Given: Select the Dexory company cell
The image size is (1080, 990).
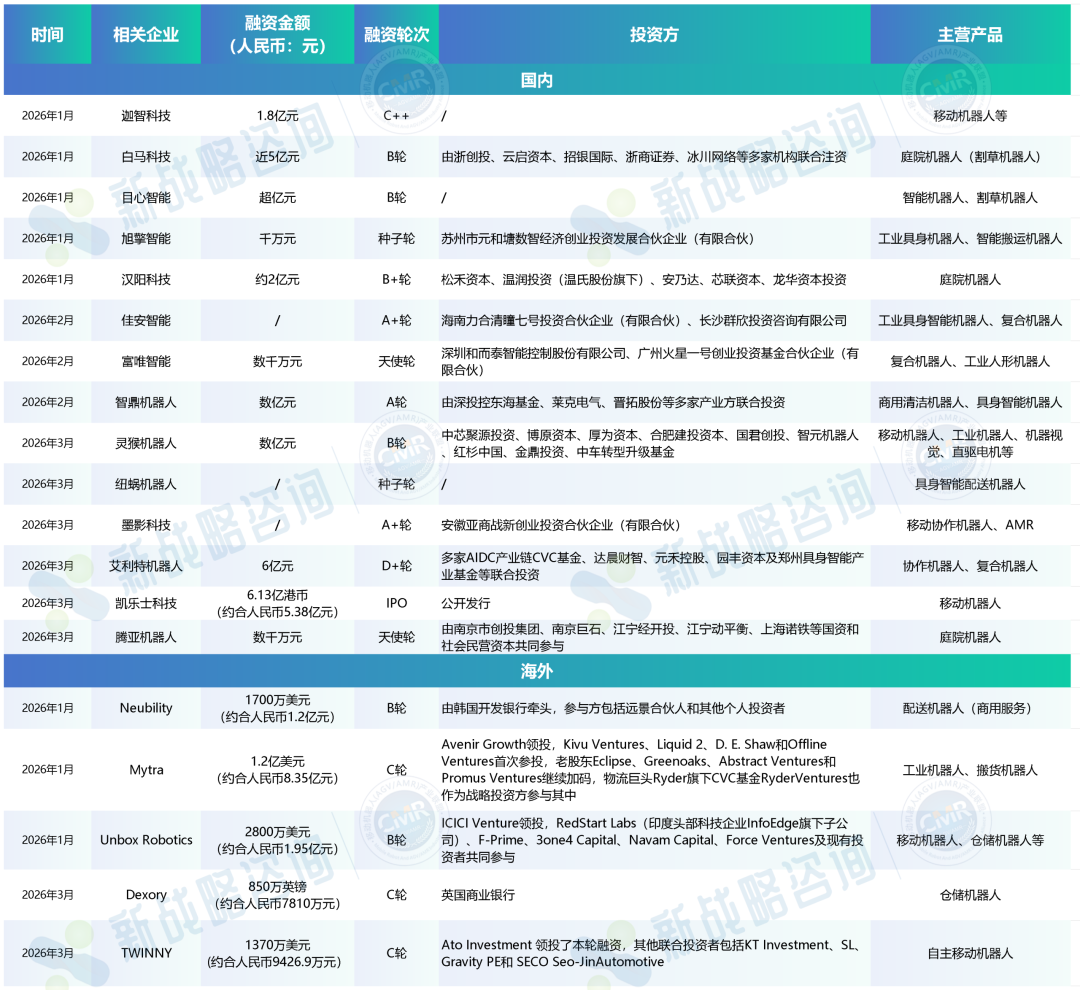Looking at the screenshot, I should tap(146, 895).
